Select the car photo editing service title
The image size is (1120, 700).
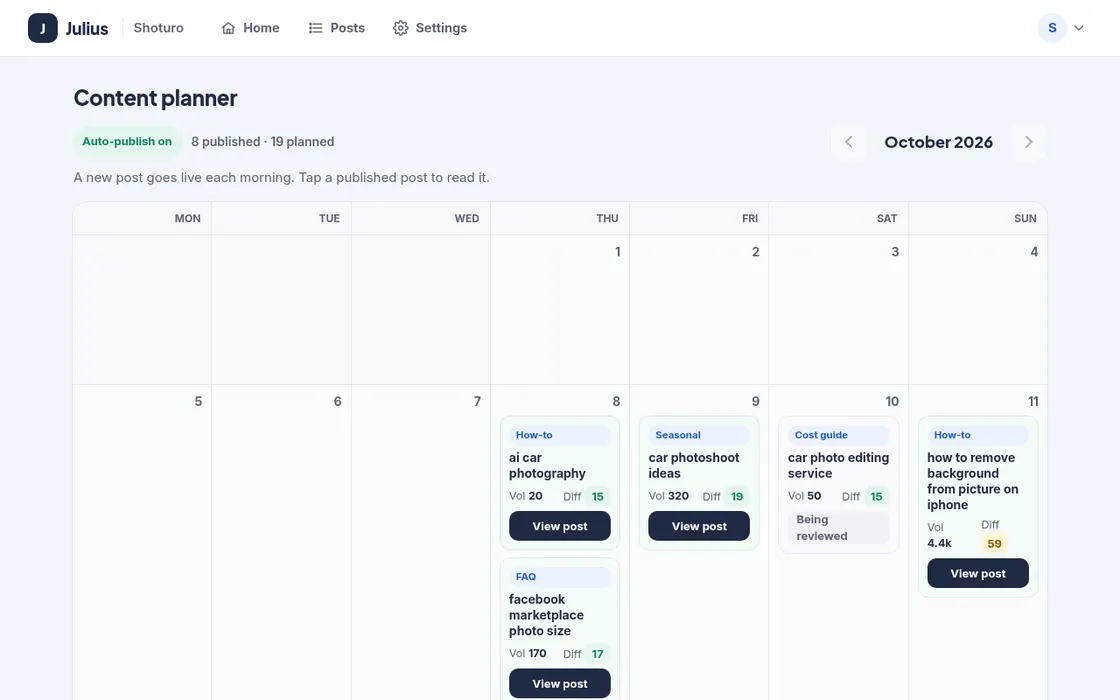click(x=839, y=465)
